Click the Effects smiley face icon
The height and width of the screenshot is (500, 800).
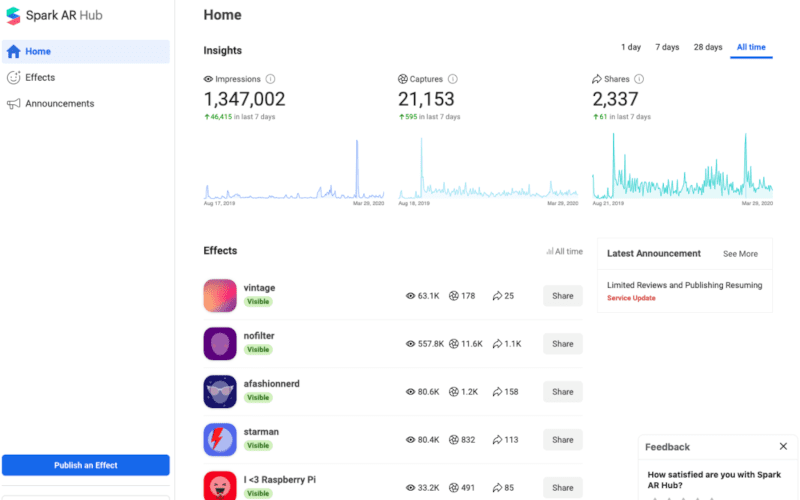pyautogui.click(x=14, y=78)
